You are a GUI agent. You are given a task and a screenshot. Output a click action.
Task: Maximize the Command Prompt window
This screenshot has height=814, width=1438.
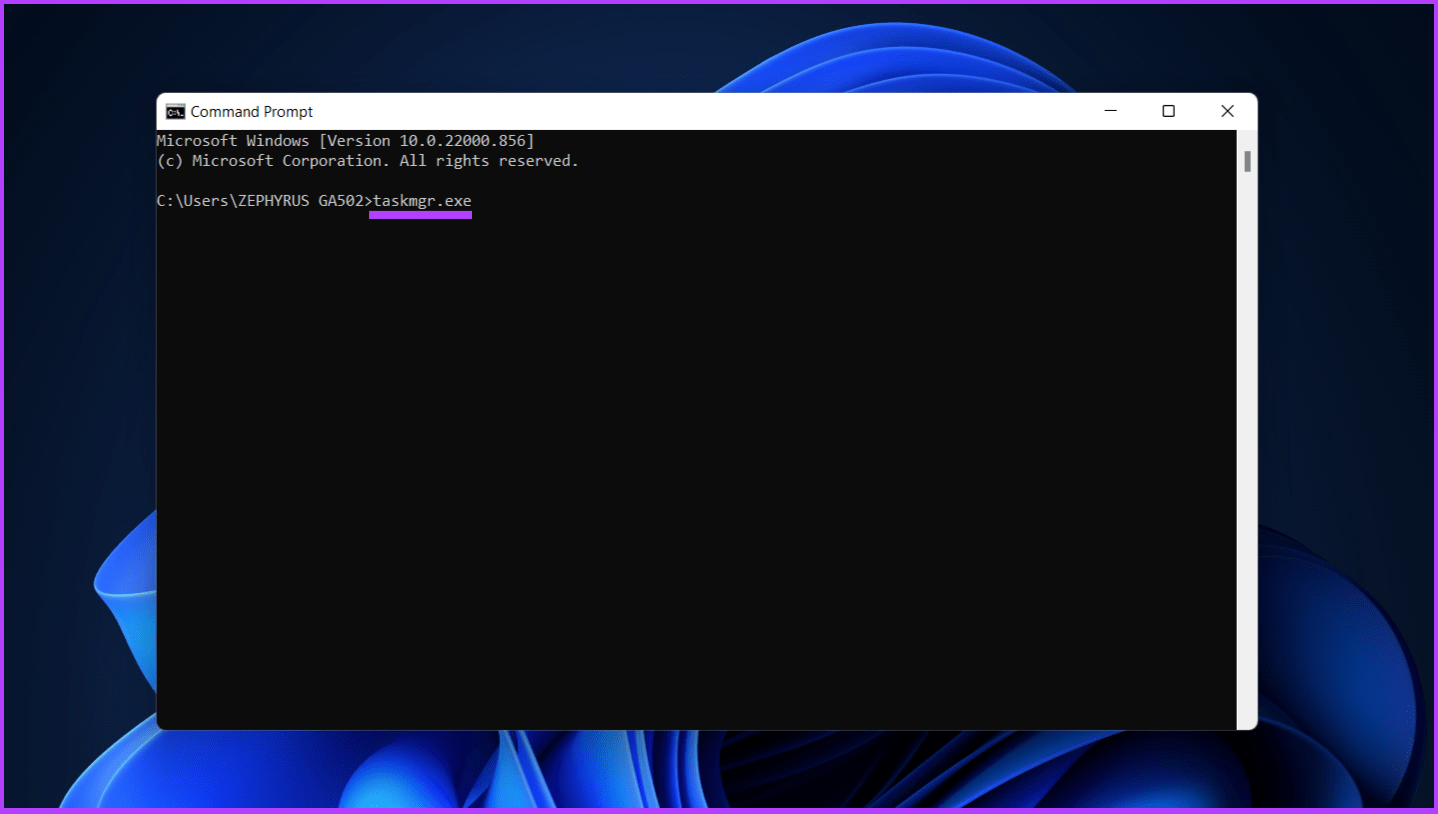(x=1168, y=111)
